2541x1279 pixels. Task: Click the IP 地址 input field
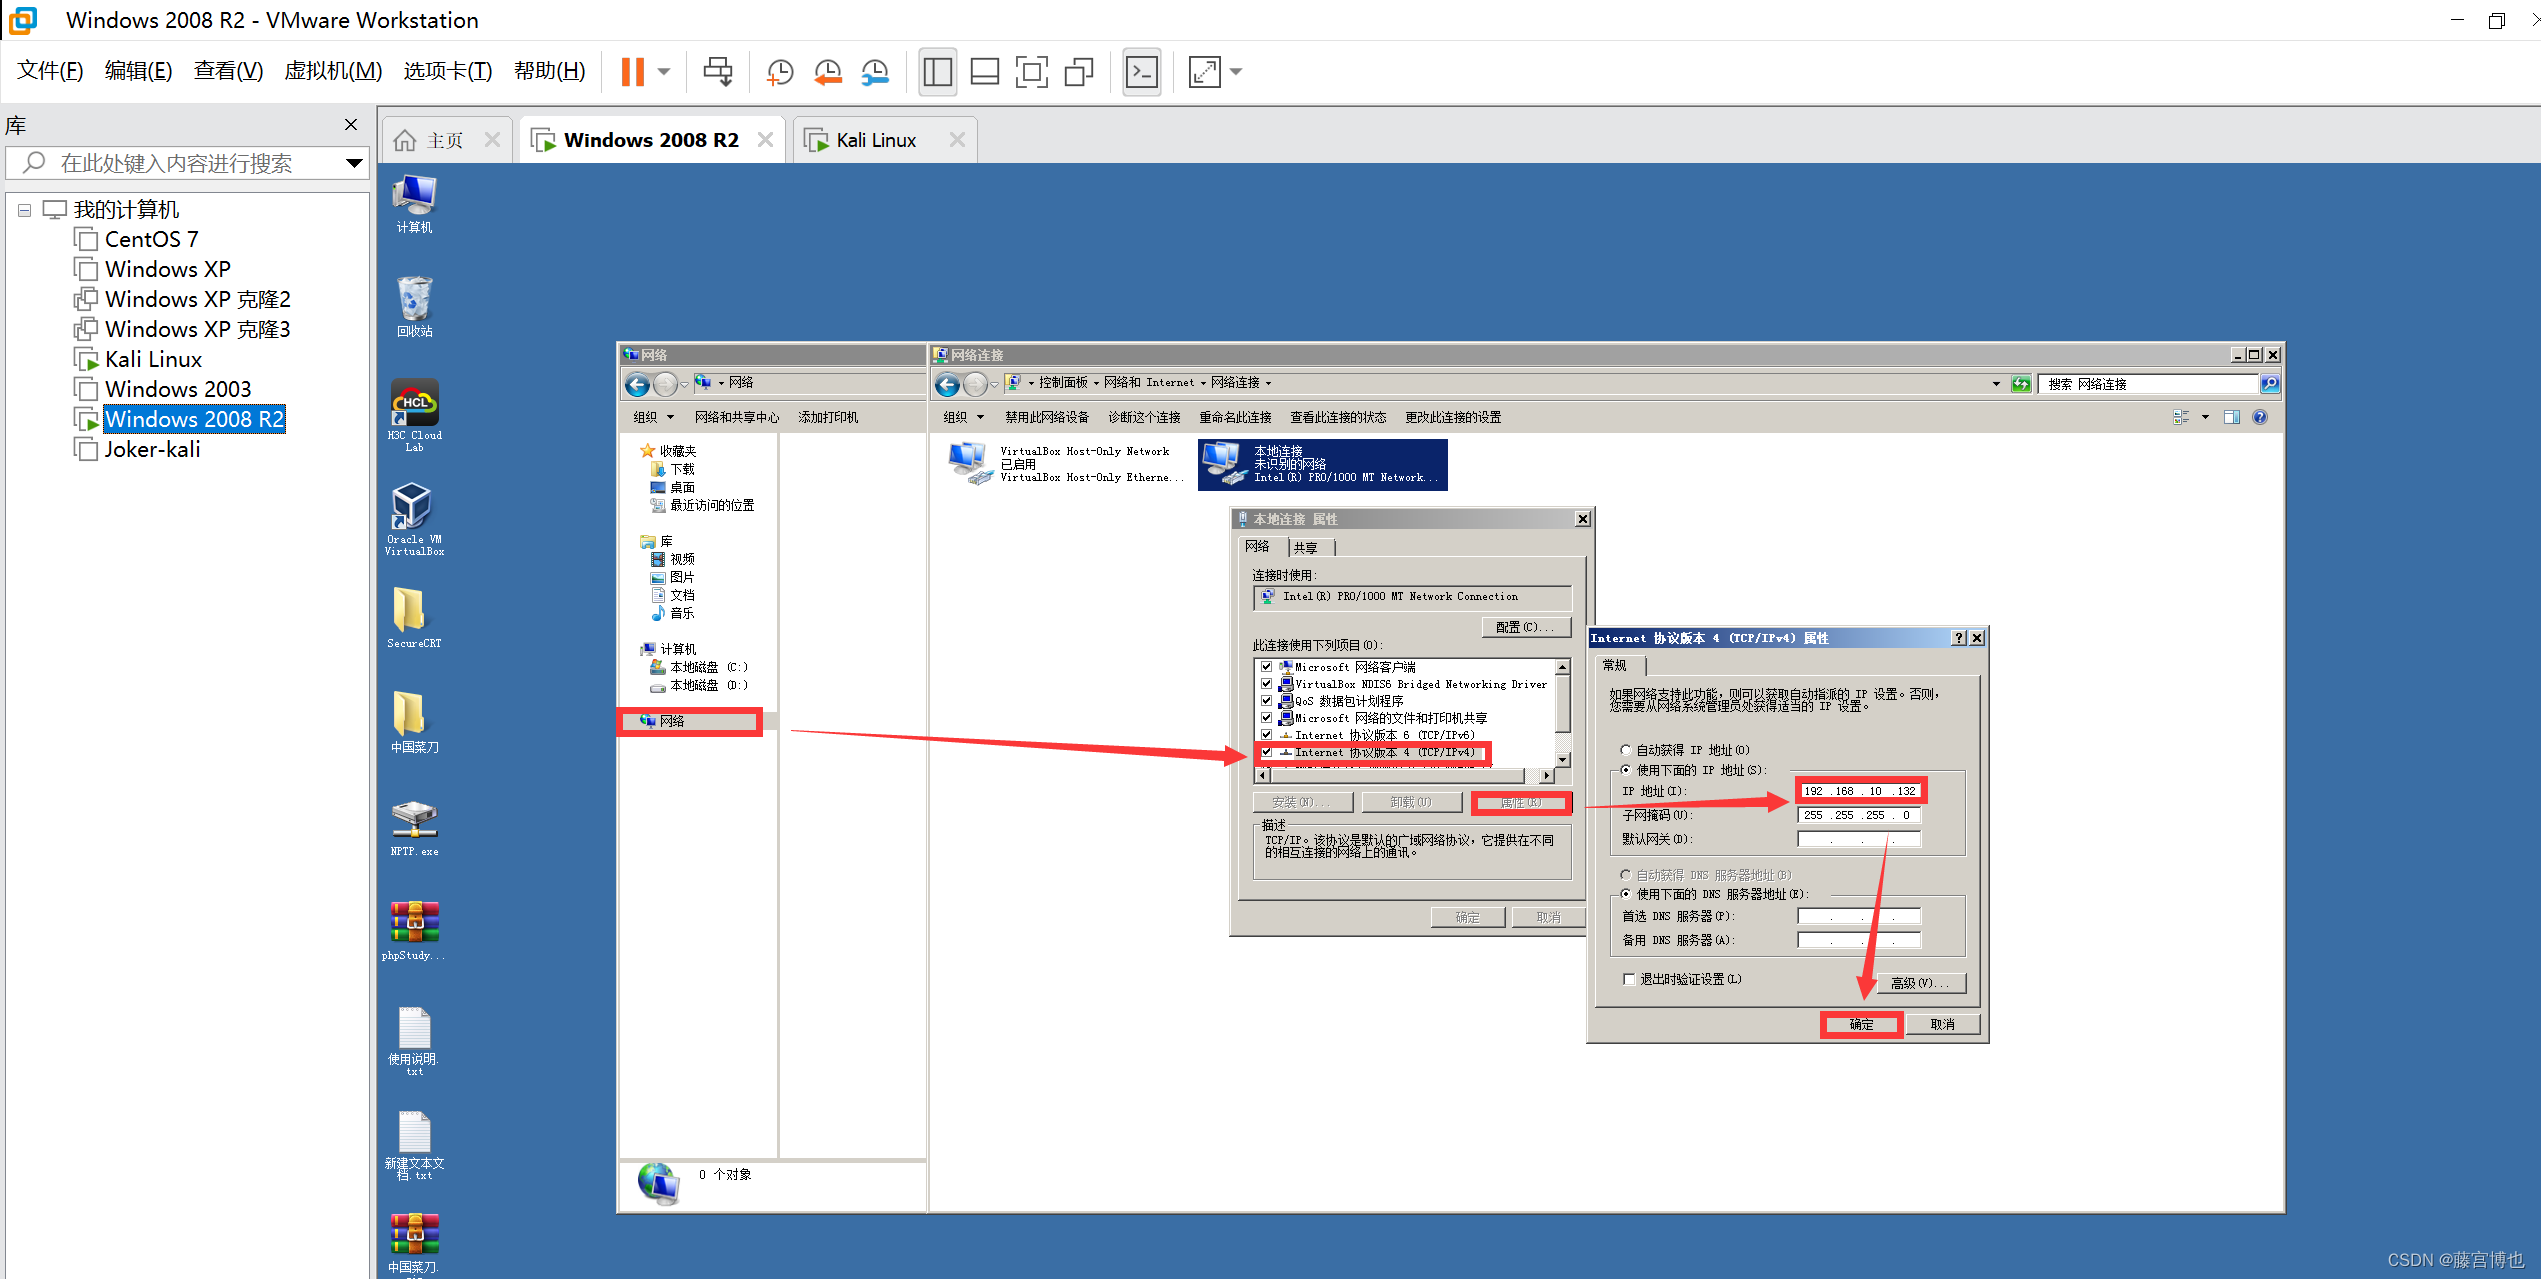point(1859,791)
